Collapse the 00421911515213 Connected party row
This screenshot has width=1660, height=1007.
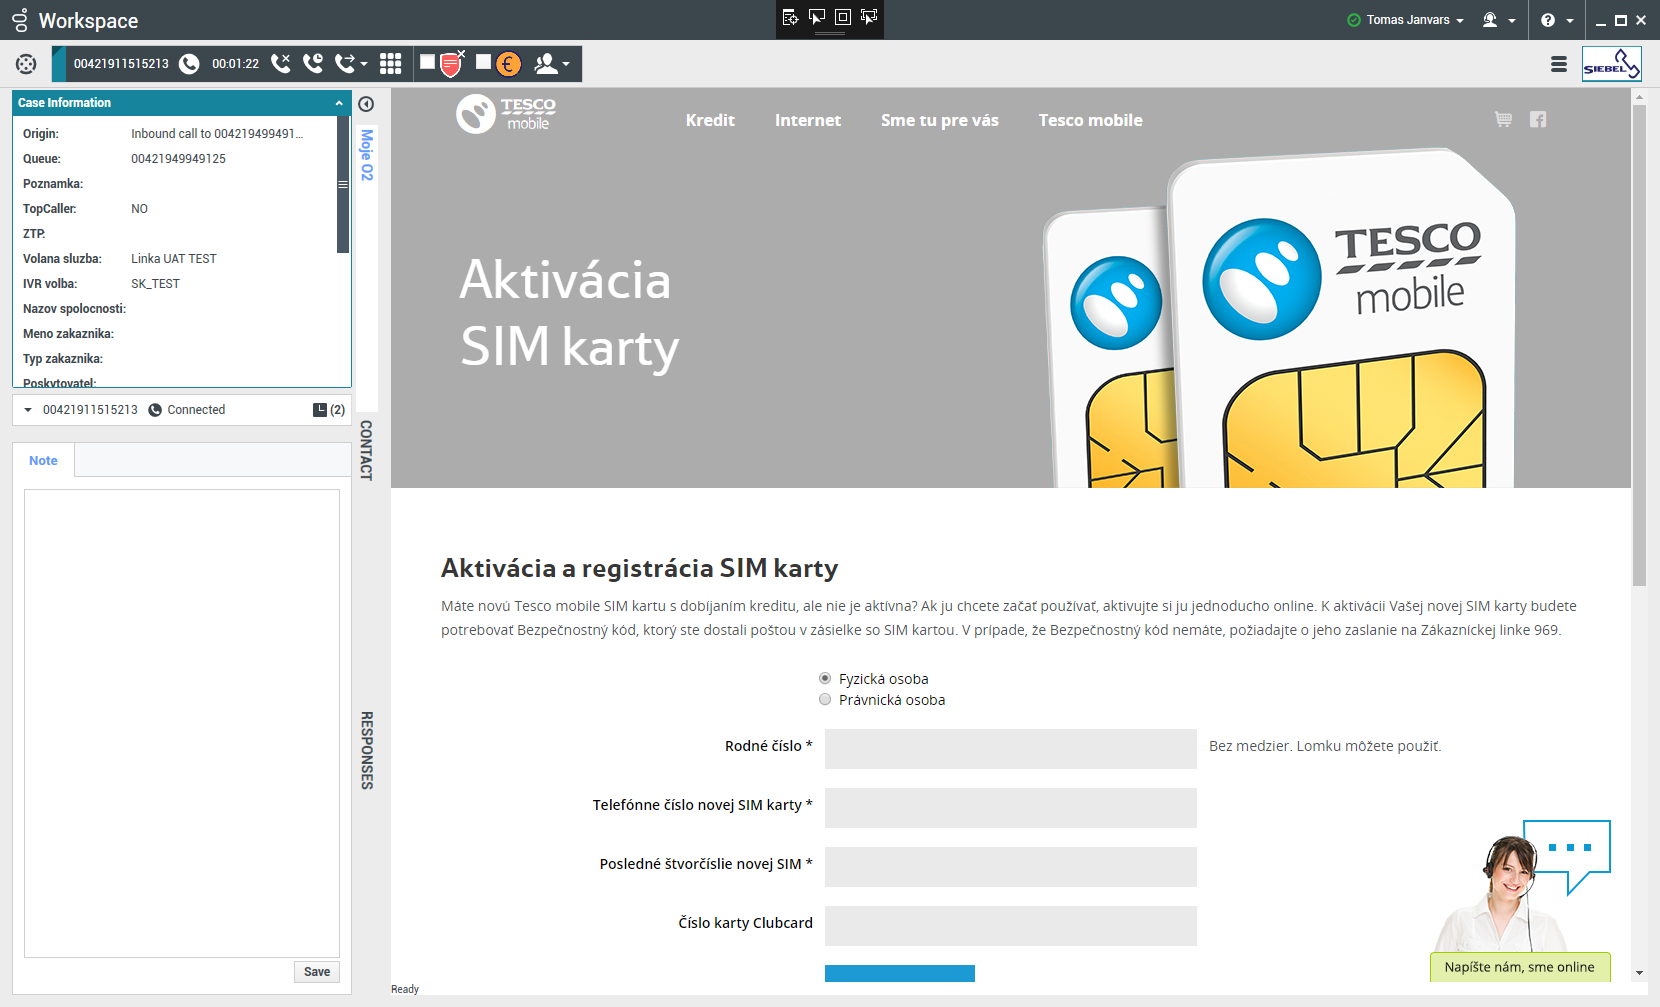click(28, 410)
